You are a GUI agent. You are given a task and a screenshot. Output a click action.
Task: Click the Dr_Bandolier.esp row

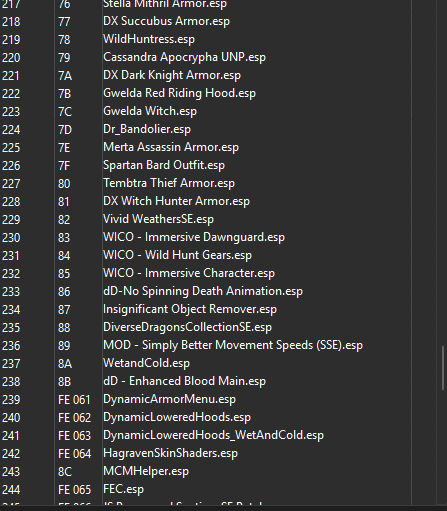tap(147, 129)
